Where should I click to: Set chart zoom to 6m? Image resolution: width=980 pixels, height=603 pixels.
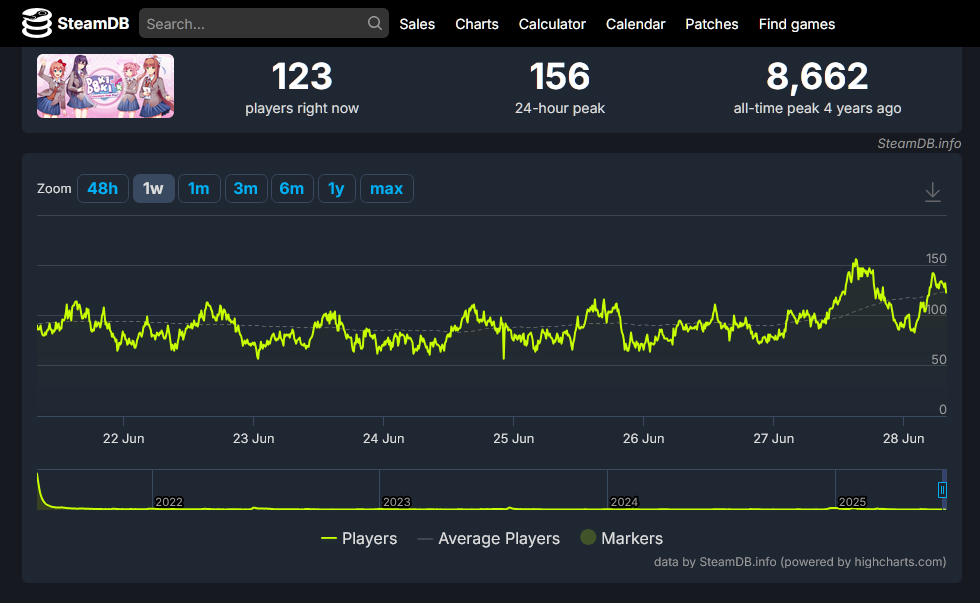point(292,189)
